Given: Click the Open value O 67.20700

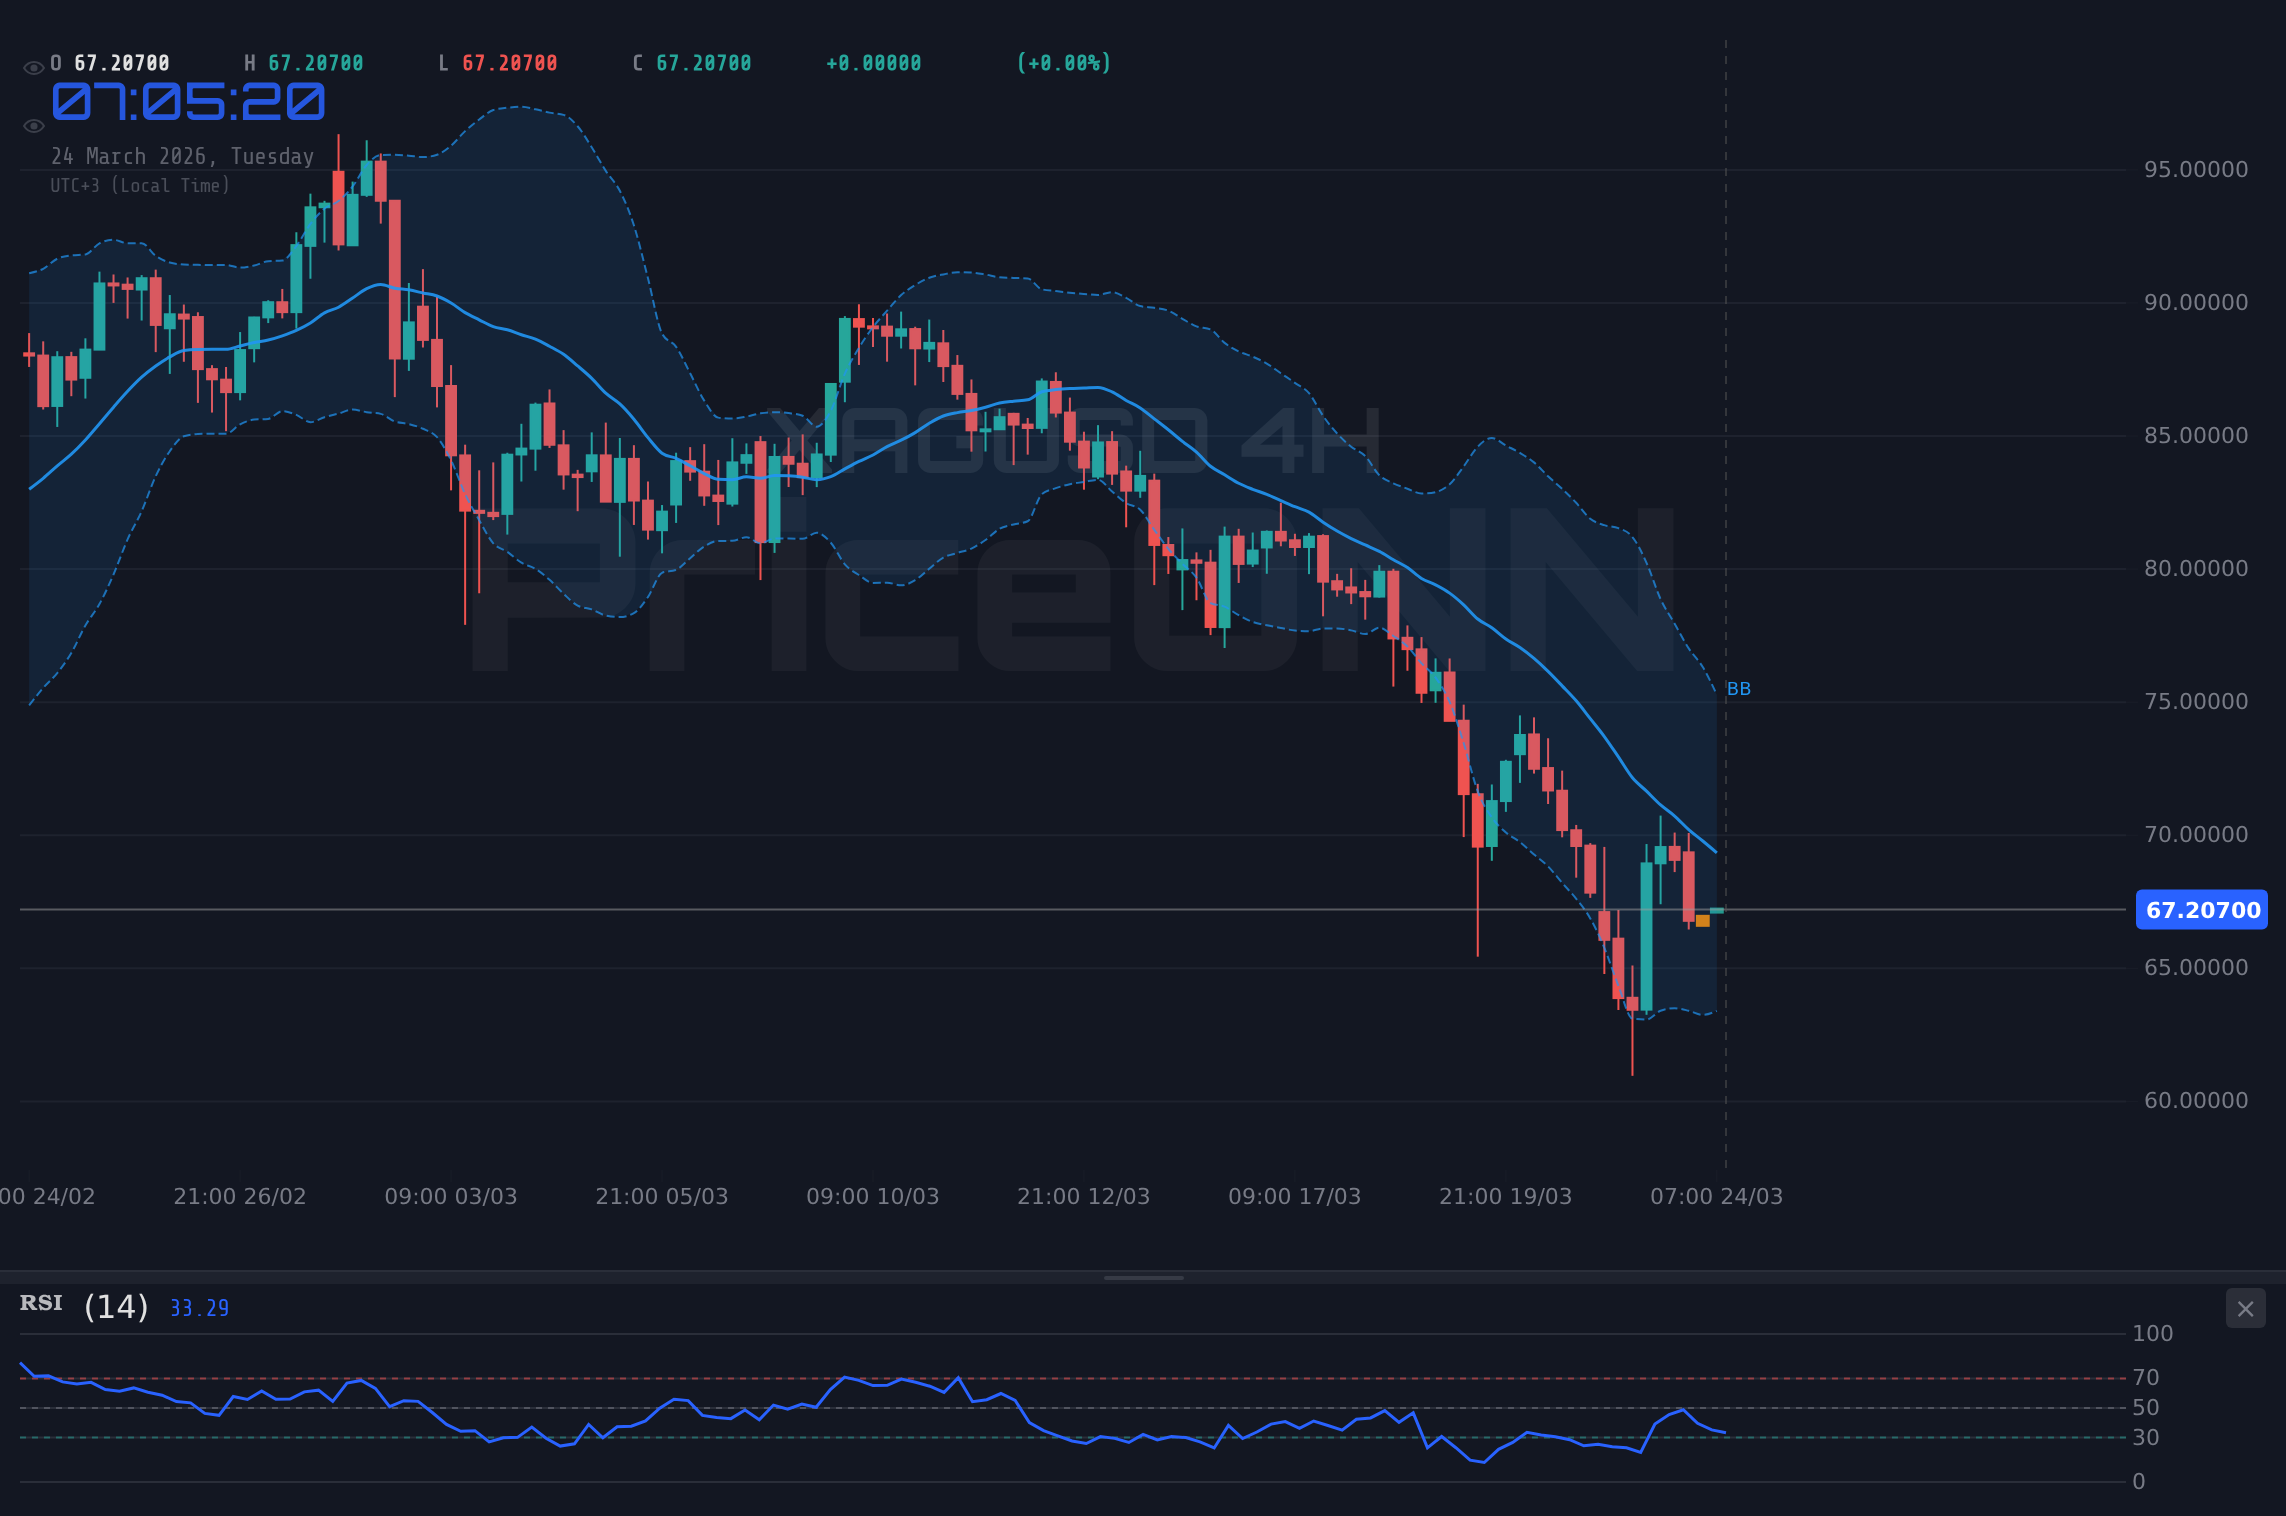Looking at the screenshot, I should [x=110, y=62].
